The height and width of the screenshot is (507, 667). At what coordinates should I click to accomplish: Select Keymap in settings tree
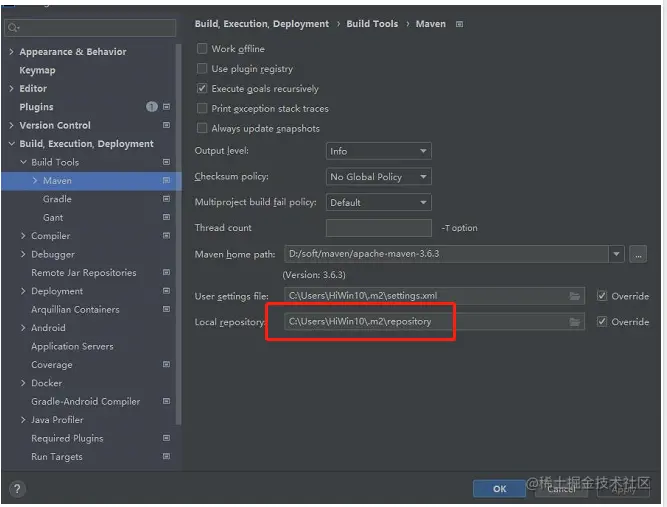pos(37,70)
